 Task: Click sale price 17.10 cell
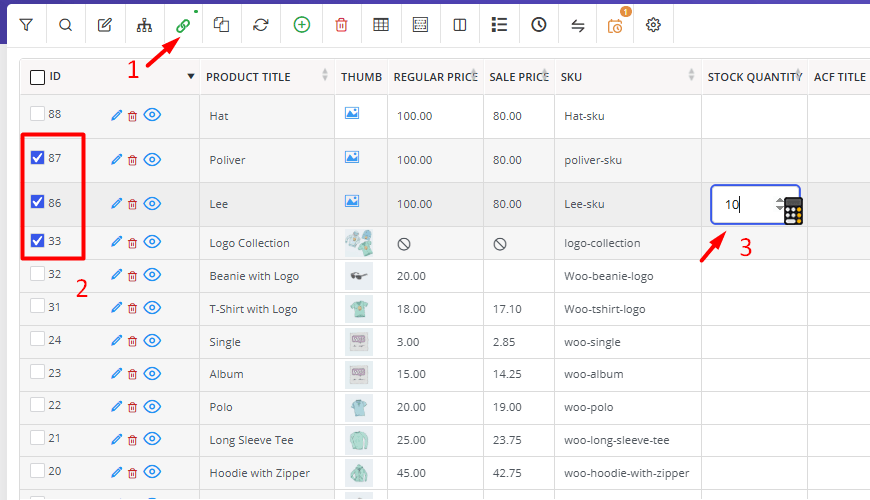pyautogui.click(x=519, y=309)
